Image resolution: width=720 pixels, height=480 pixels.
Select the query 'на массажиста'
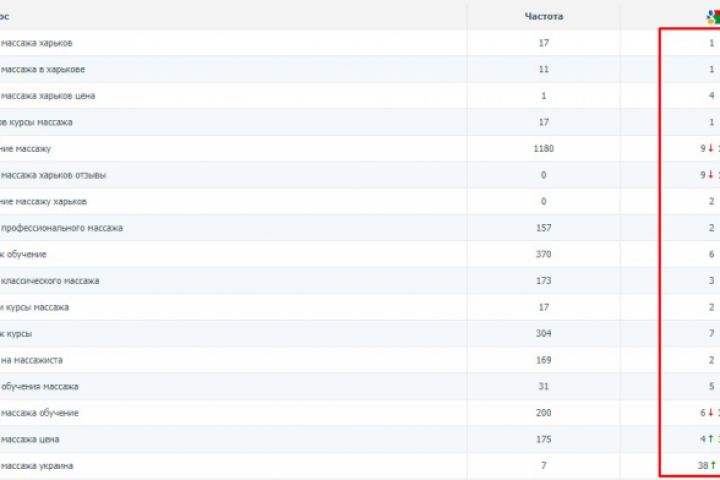click(x=31, y=360)
